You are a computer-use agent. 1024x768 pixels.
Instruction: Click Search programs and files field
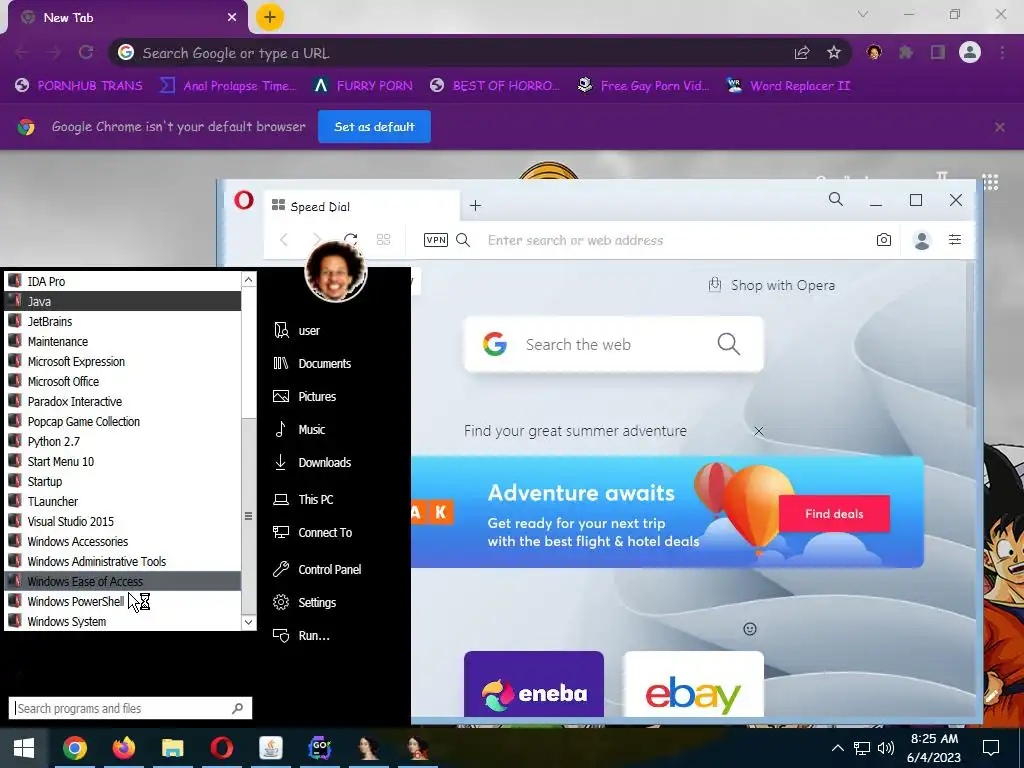(130, 708)
